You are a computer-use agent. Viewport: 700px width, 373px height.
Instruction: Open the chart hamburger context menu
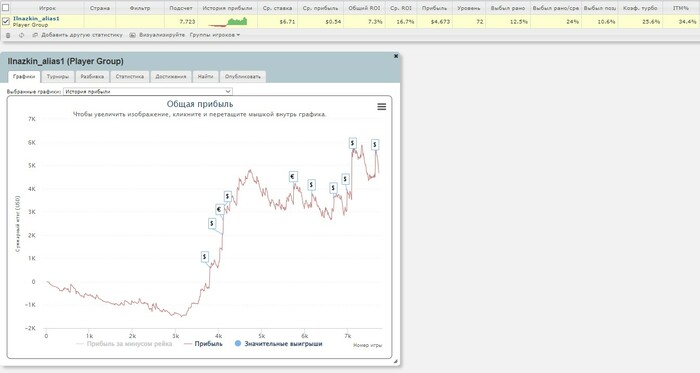tap(382, 107)
